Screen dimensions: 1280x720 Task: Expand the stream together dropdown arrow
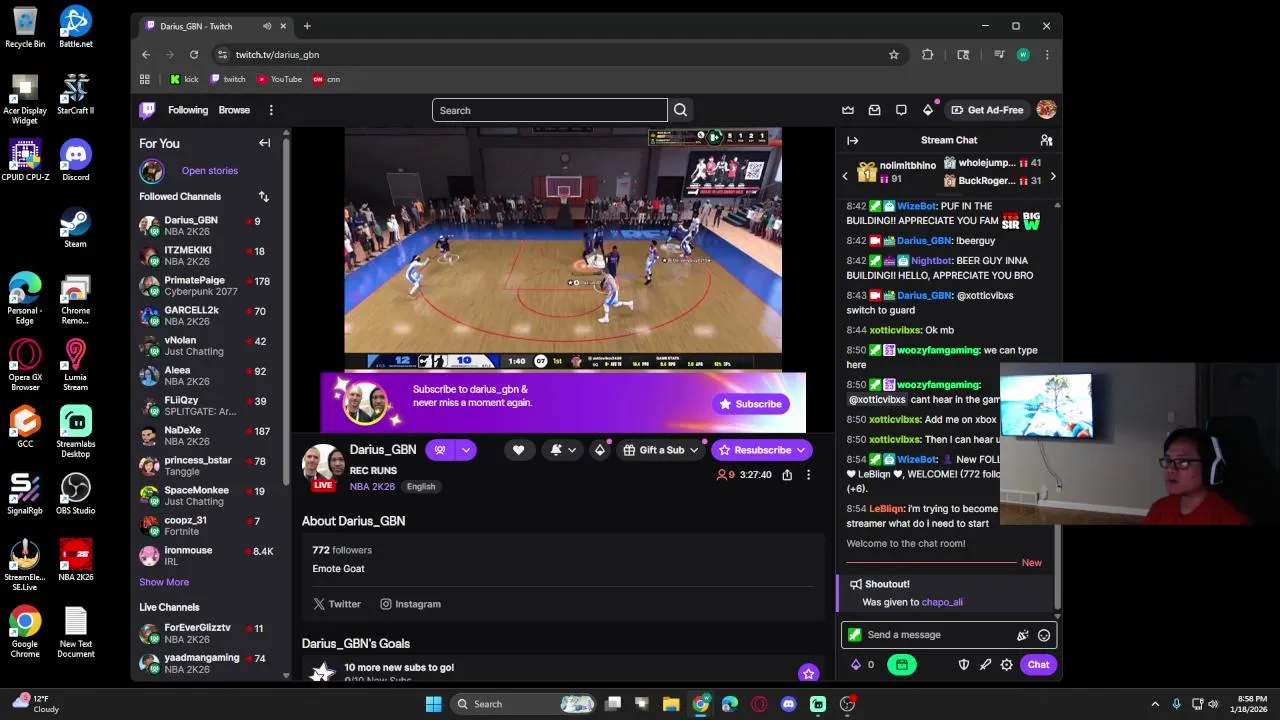click(465, 450)
